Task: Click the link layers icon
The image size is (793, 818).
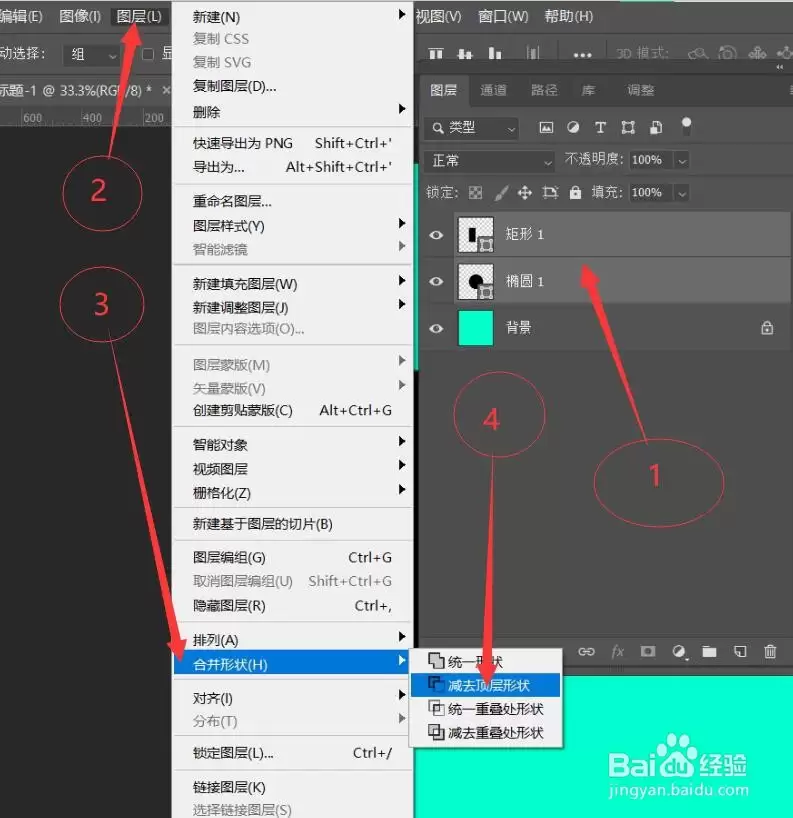Action: 586,651
